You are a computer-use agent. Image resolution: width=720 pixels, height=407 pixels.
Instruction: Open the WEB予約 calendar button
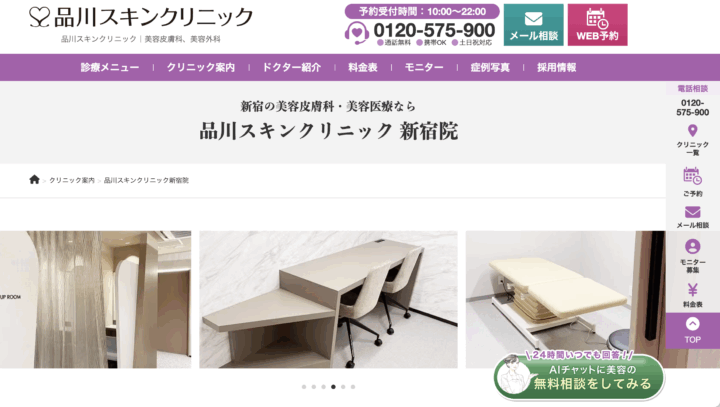pyautogui.click(x=597, y=25)
